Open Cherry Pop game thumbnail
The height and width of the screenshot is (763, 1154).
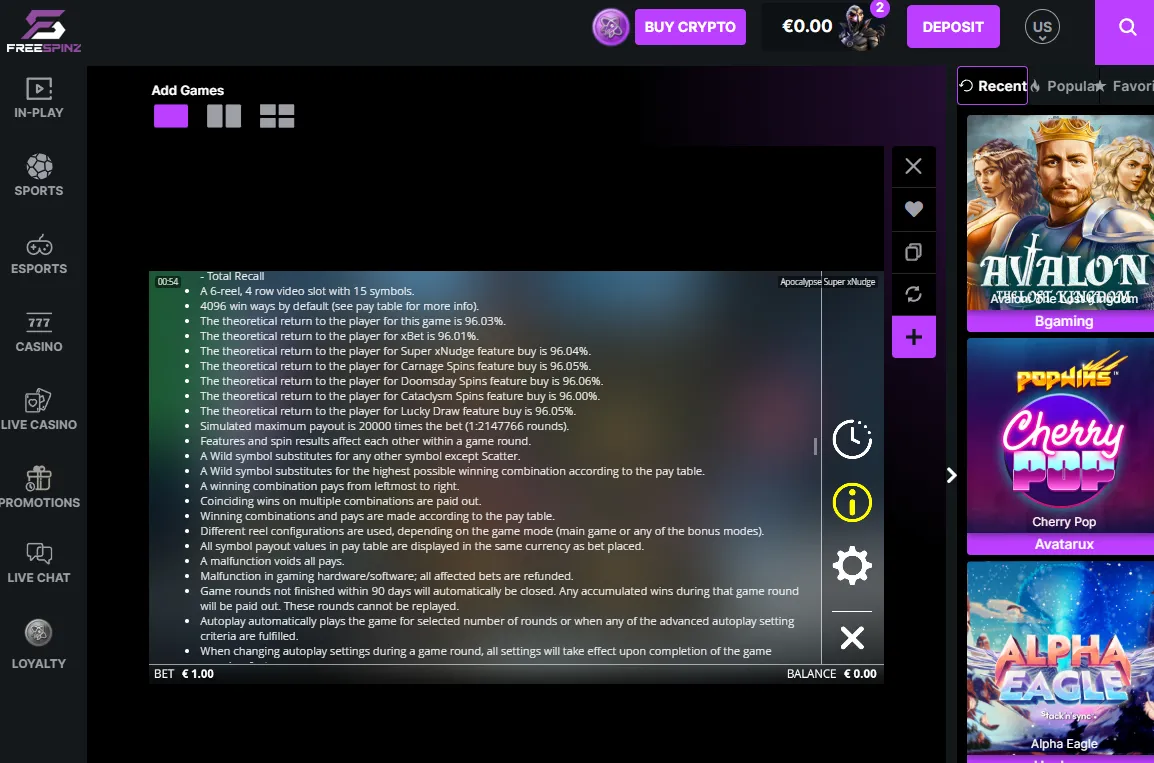1061,436
